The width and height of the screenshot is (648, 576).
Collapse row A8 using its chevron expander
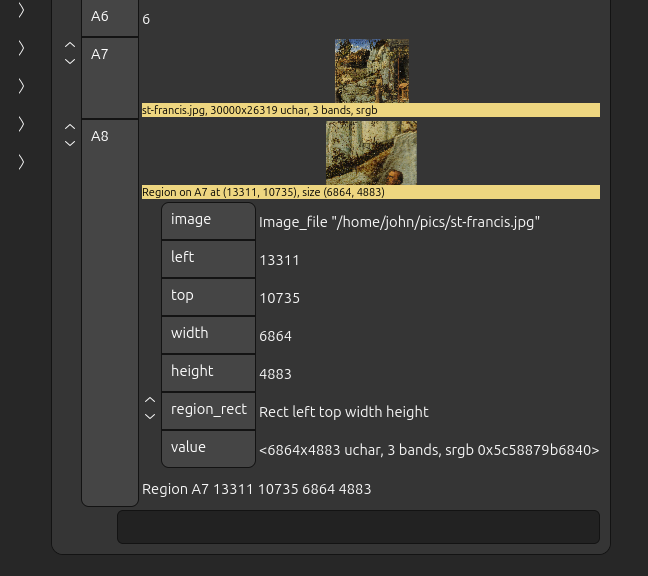70,135
